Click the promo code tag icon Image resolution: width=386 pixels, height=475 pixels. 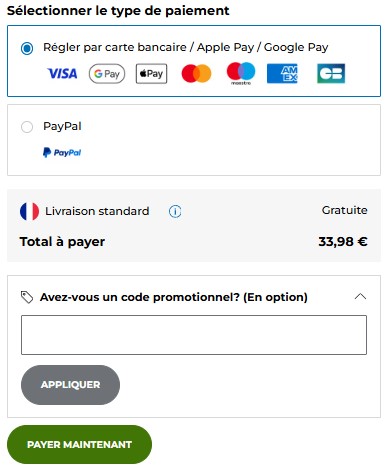click(27, 297)
